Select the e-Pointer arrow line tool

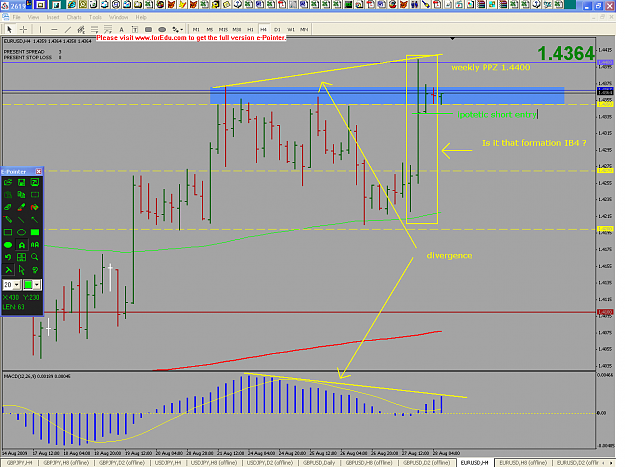[x=35, y=220]
